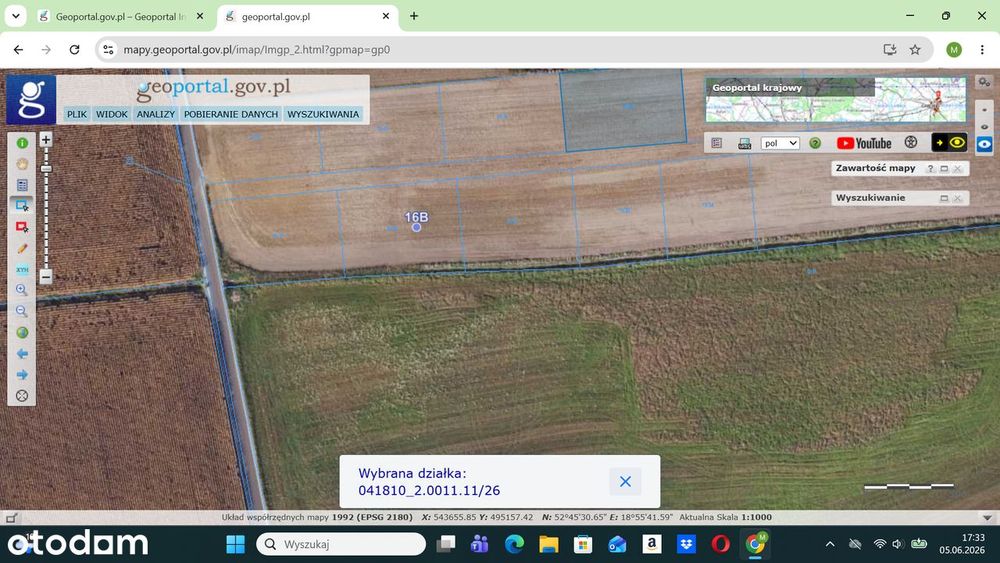Expand the Wyszukiwanie panel
Screen dimensions: 1000x563
[x=945, y=198]
